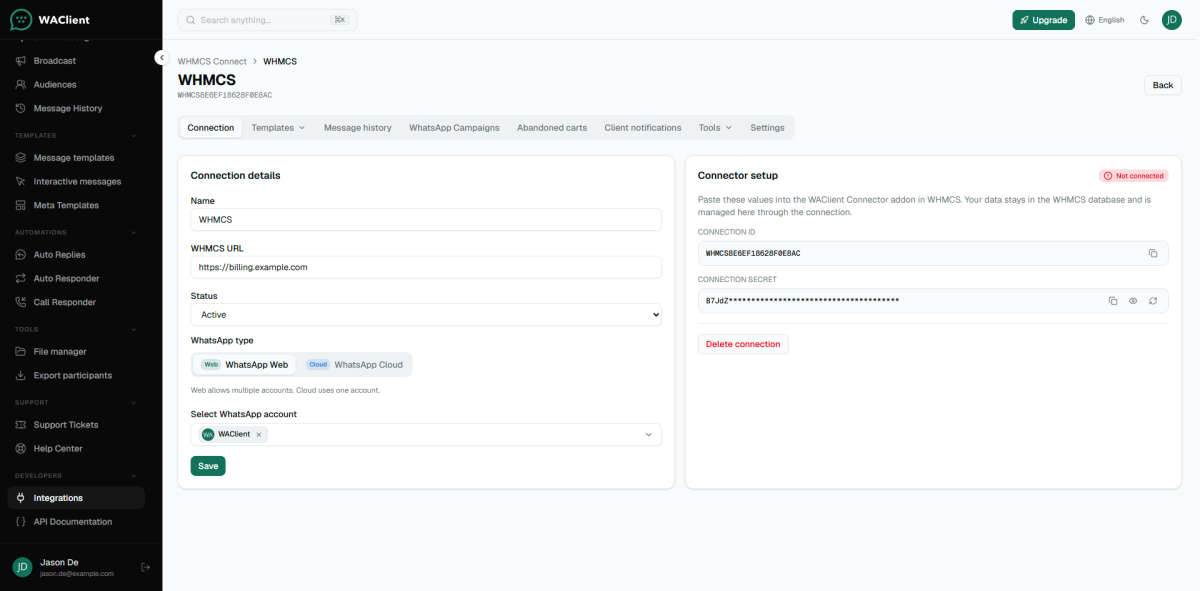Open the Message History icon
The width and height of the screenshot is (1200, 591).
click(21, 109)
